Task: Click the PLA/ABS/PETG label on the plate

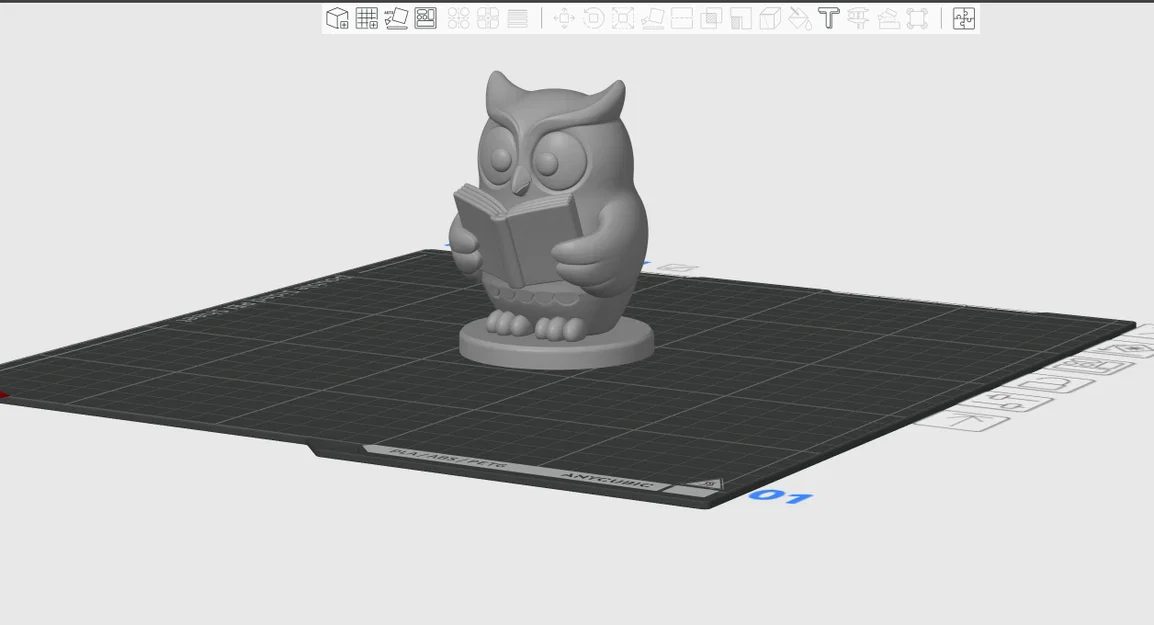Action: tap(447, 458)
